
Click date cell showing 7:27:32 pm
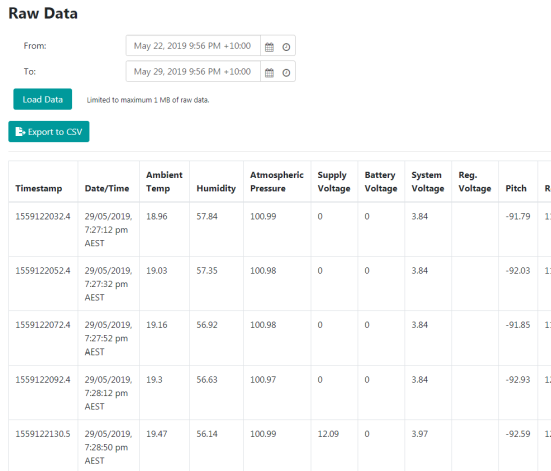108,284
